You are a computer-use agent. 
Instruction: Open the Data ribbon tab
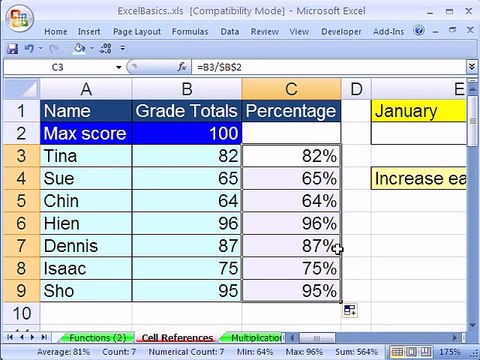click(x=230, y=32)
